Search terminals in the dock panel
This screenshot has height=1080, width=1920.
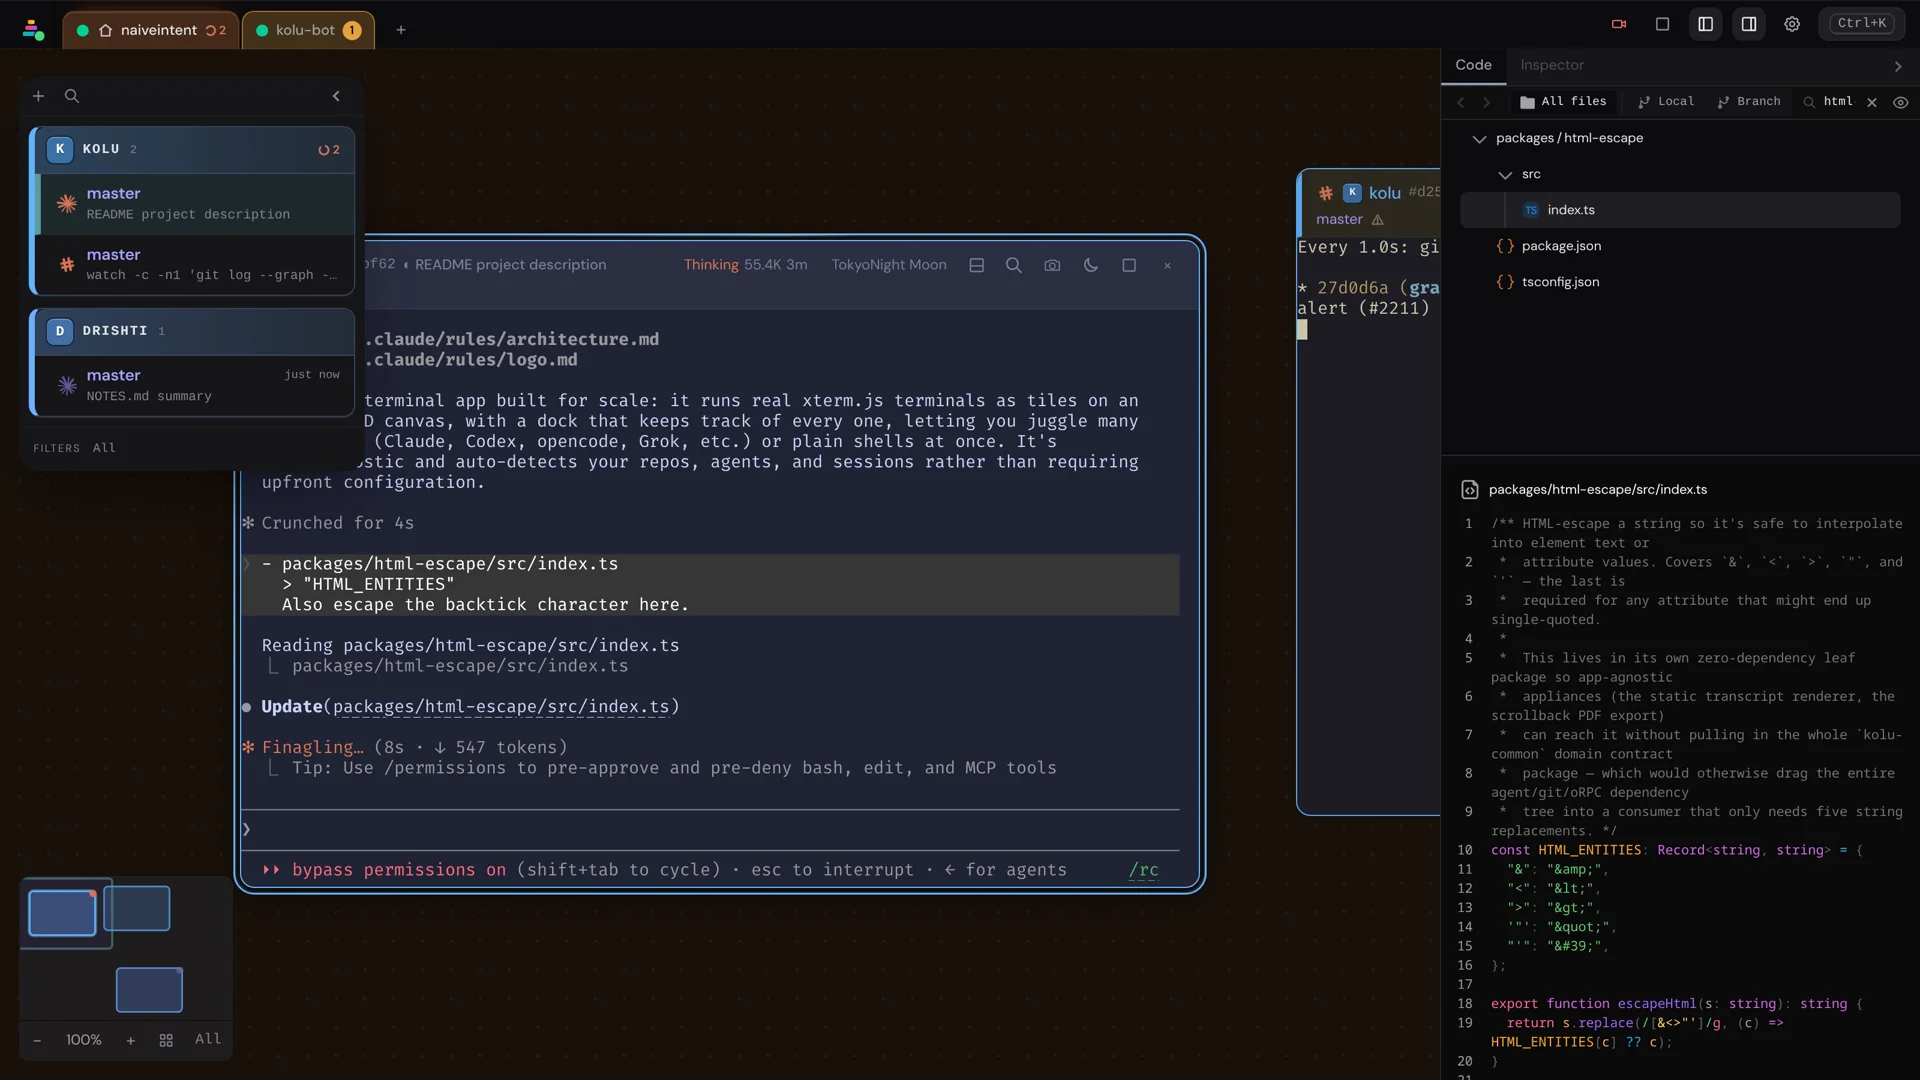(x=72, y=96)
